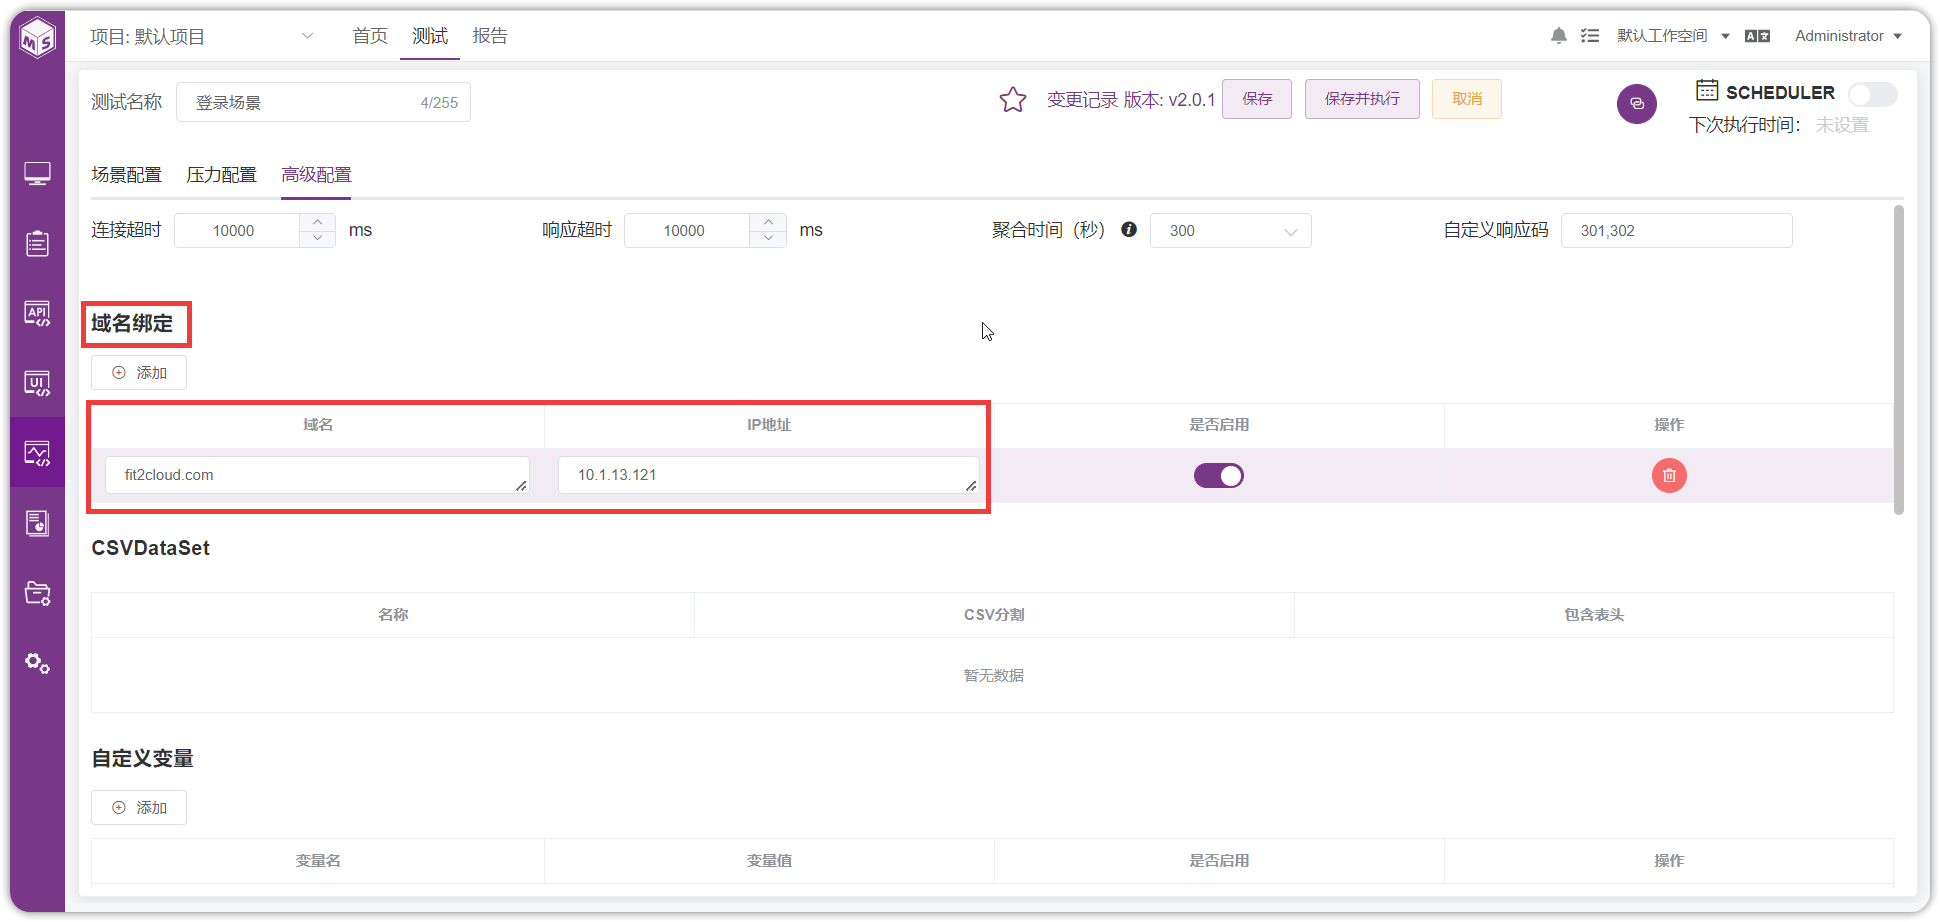Open the default workspace dropdown

(1673, 36)
